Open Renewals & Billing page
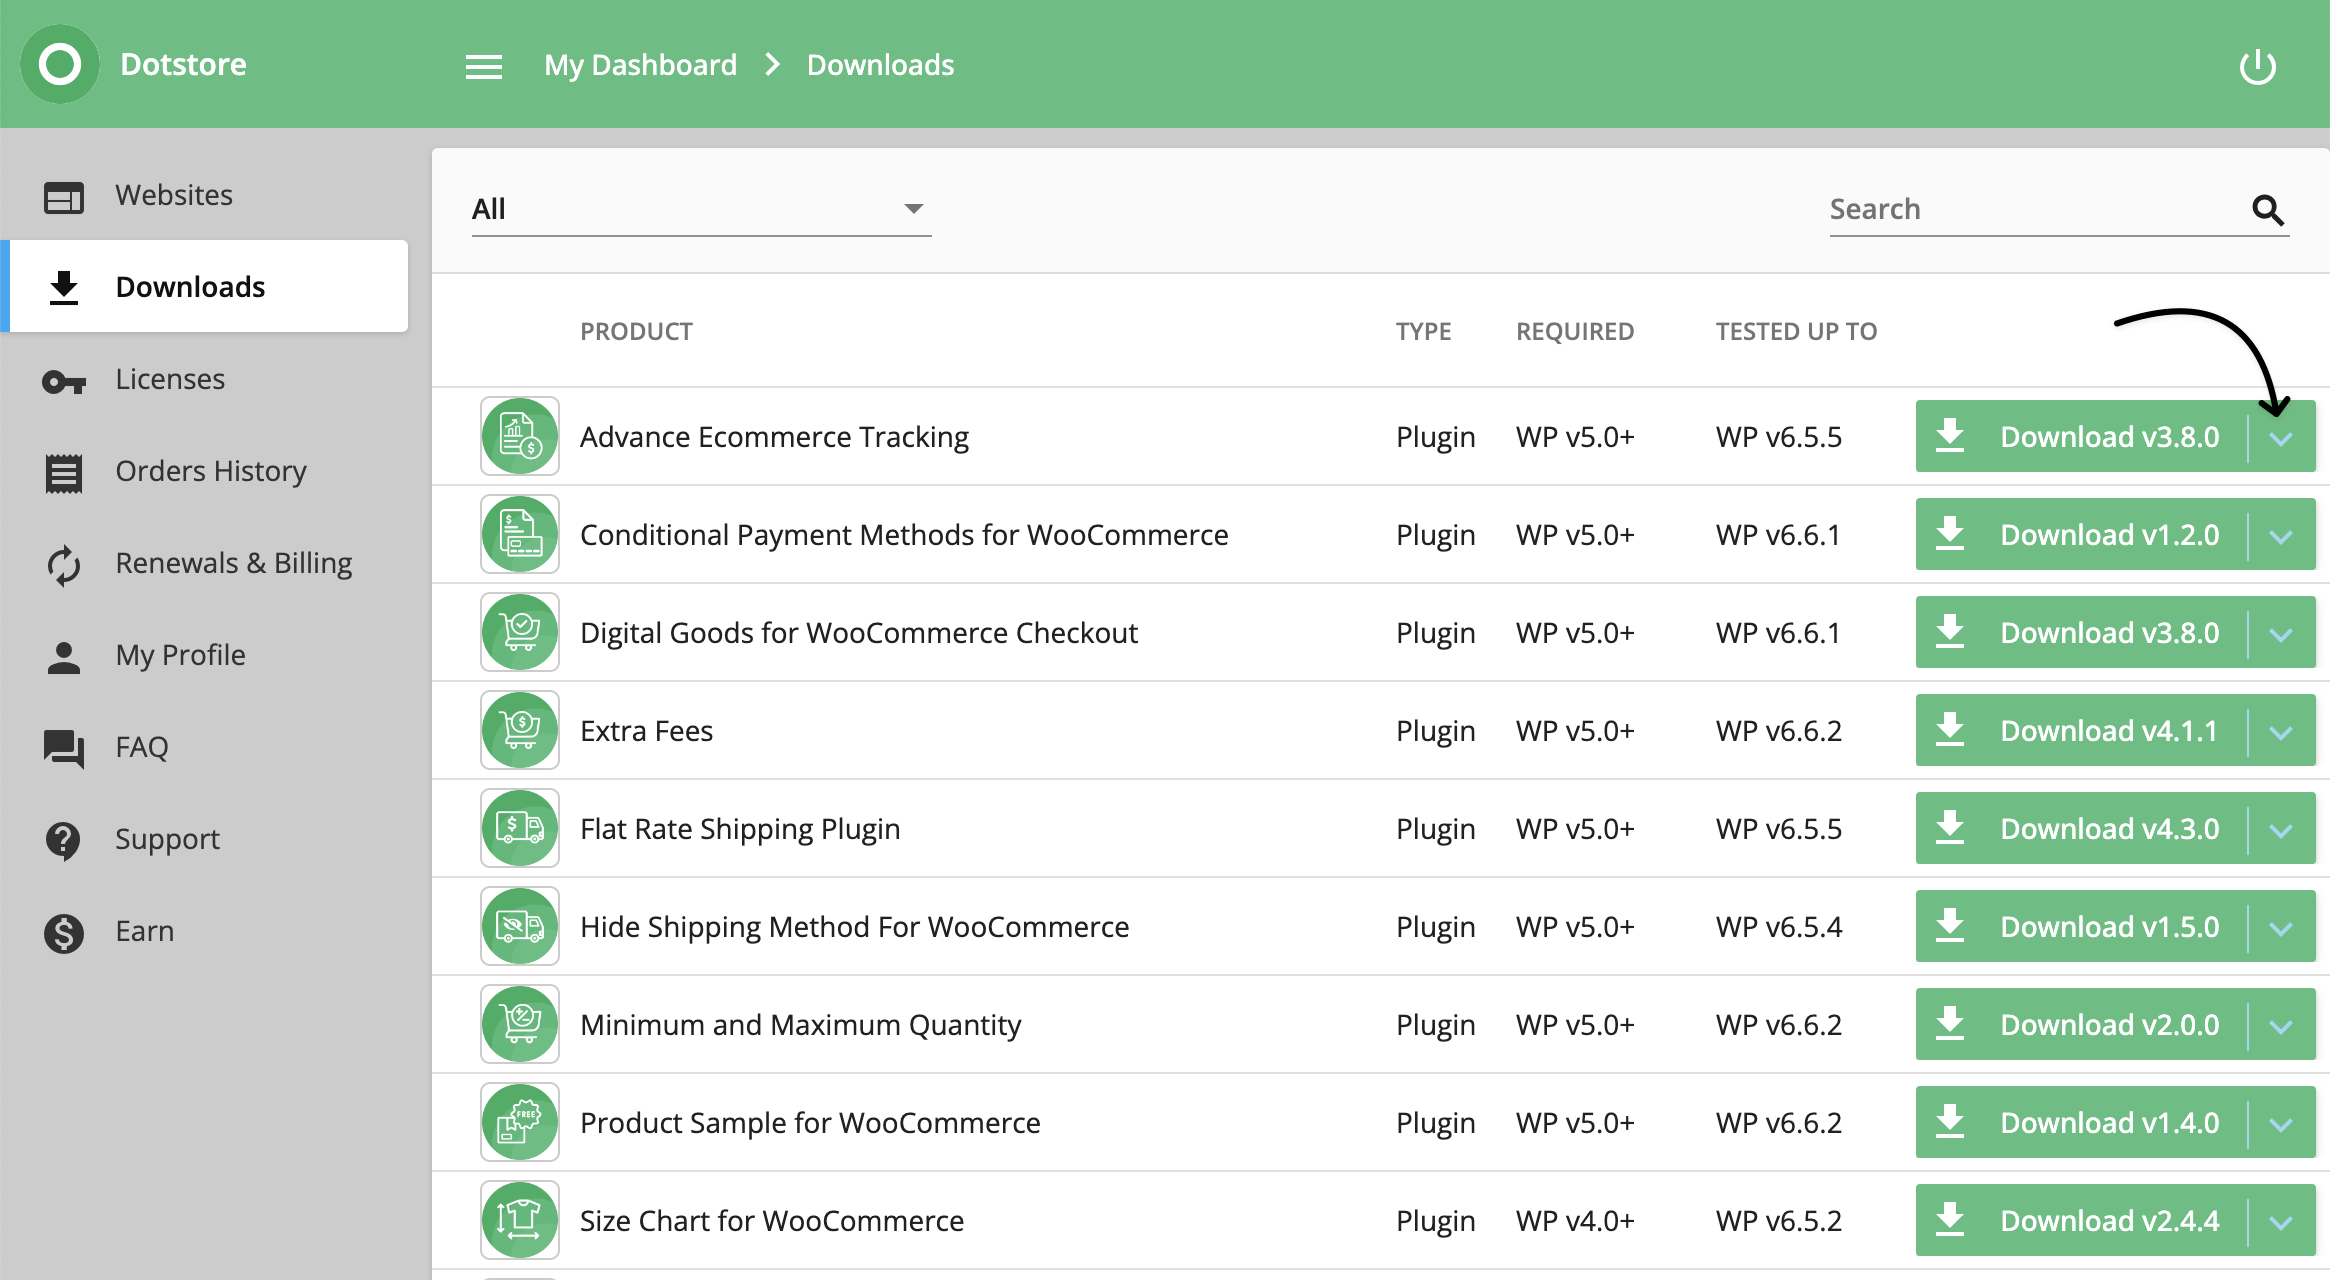The width and height of the screenshot is (2330, 1280). click(204, 563)
